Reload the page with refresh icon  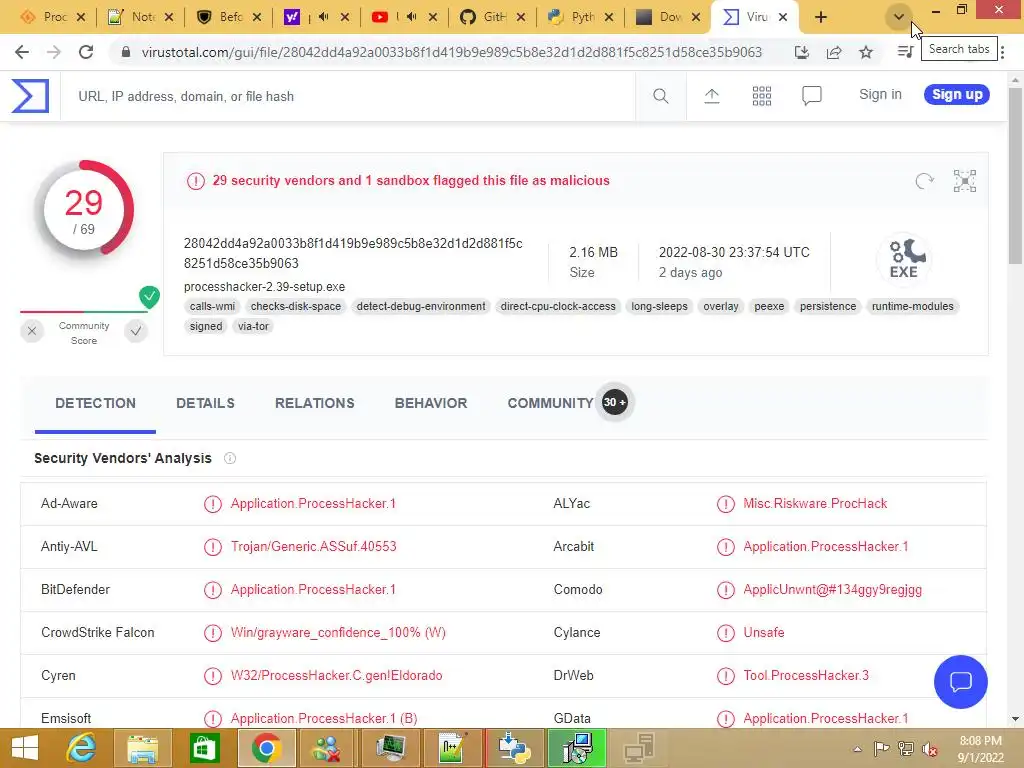[86, 52]
